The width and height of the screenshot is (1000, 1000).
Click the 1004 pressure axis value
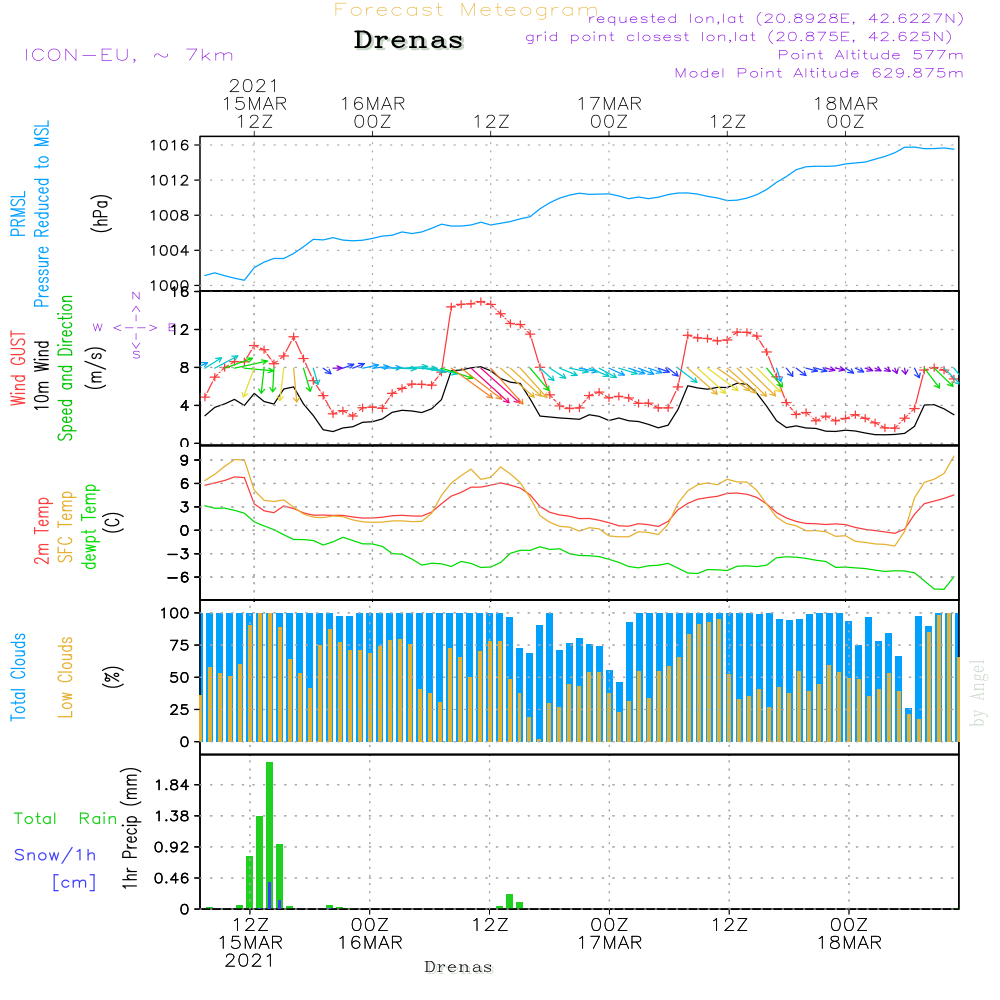[x=170, y=251]
